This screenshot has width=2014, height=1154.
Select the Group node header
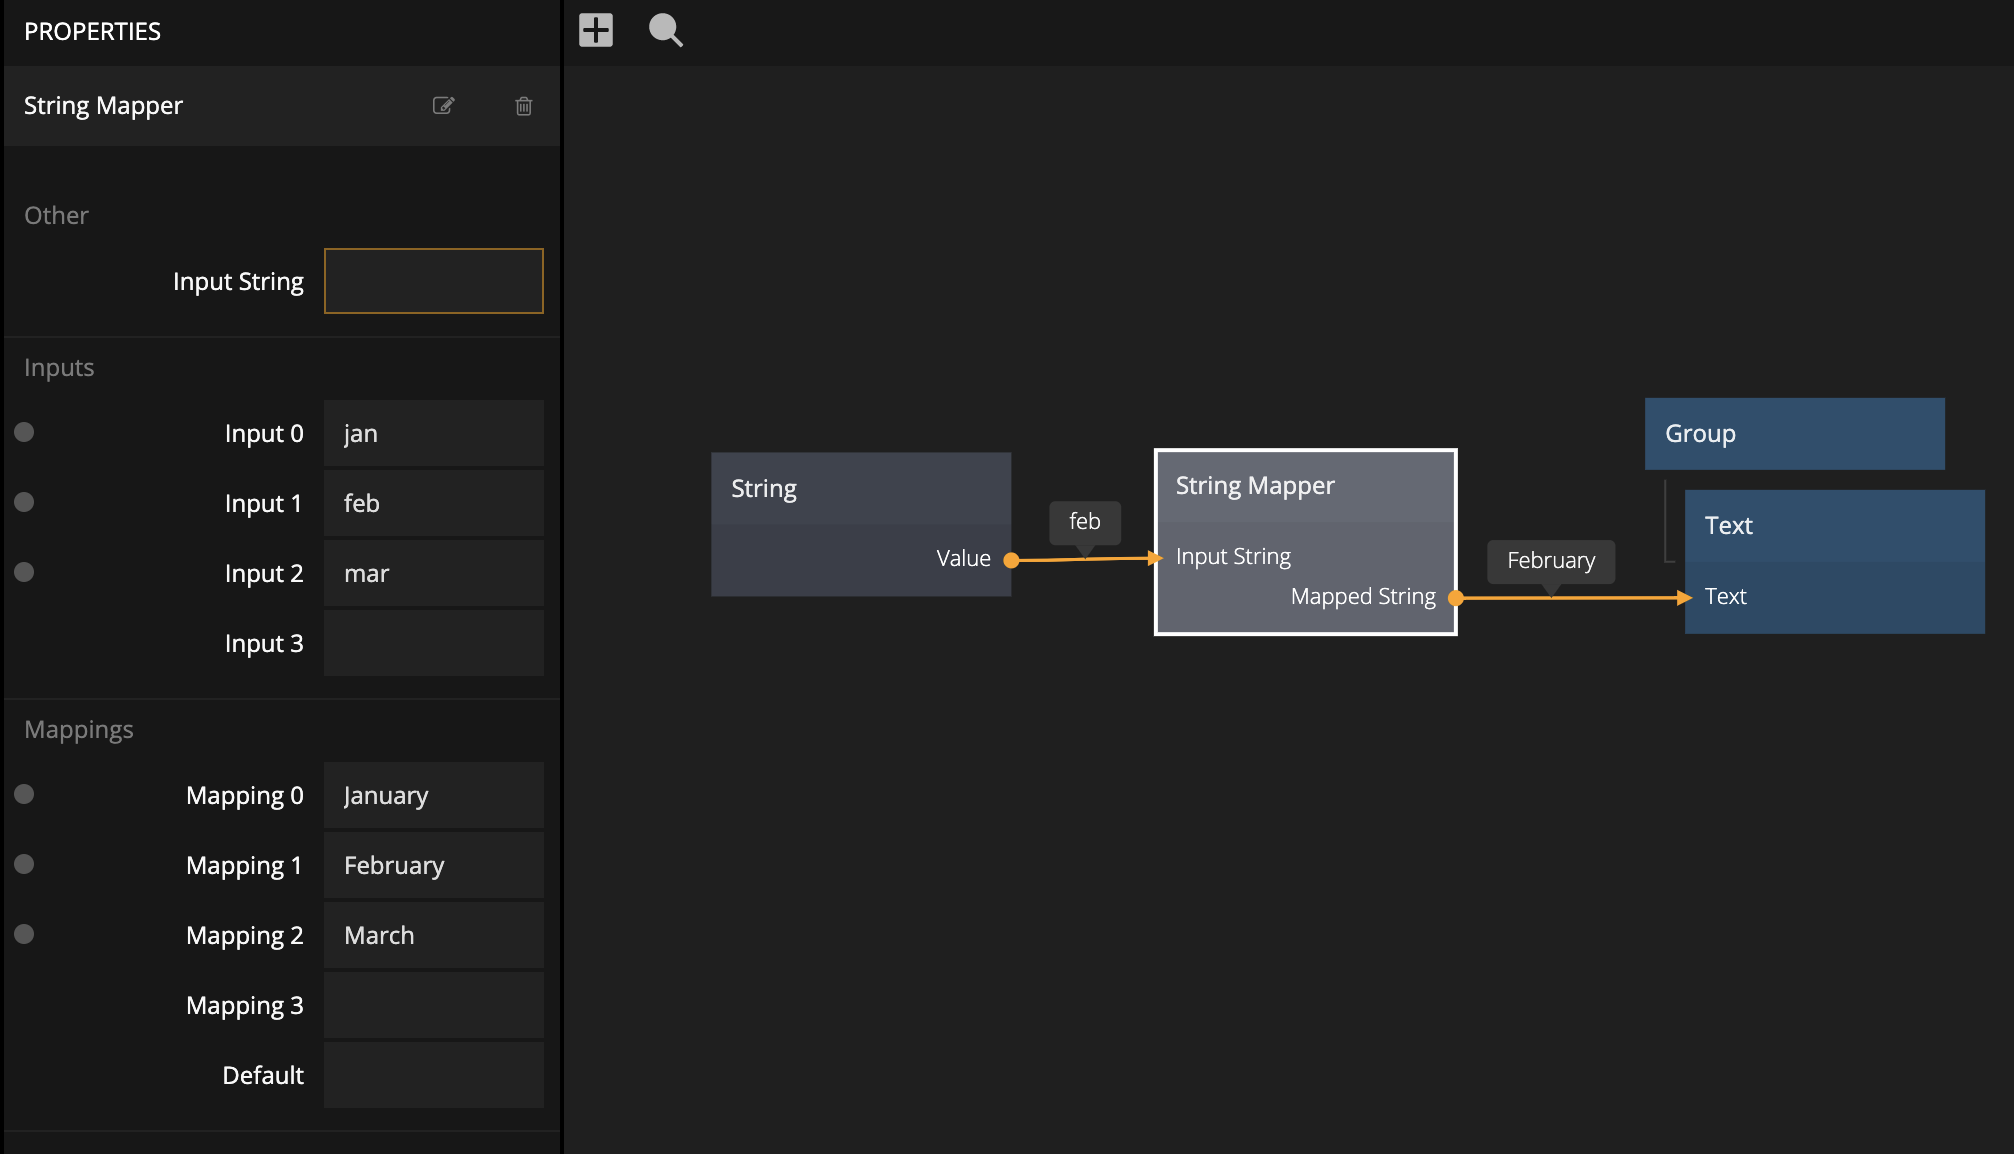pyautogui.click(x=1794, y=434)
